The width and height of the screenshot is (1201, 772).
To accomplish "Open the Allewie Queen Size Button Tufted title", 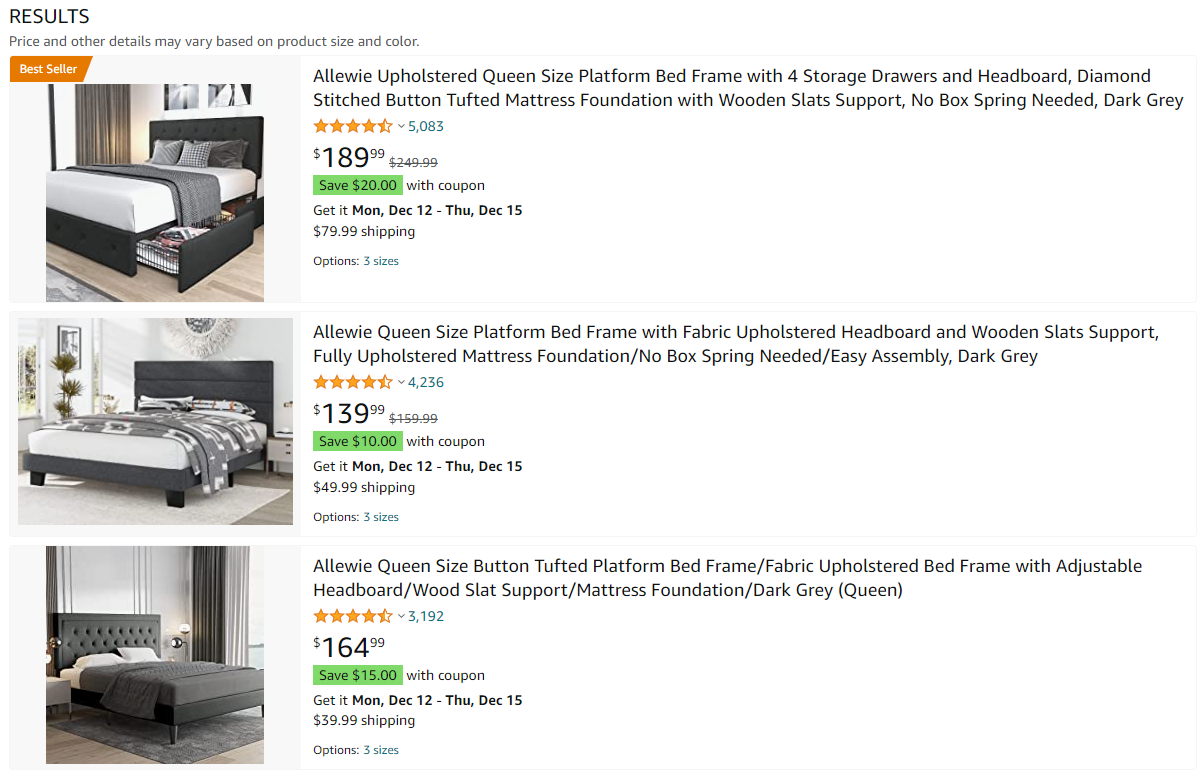I will pyautogui.click(x=727, y=578).
